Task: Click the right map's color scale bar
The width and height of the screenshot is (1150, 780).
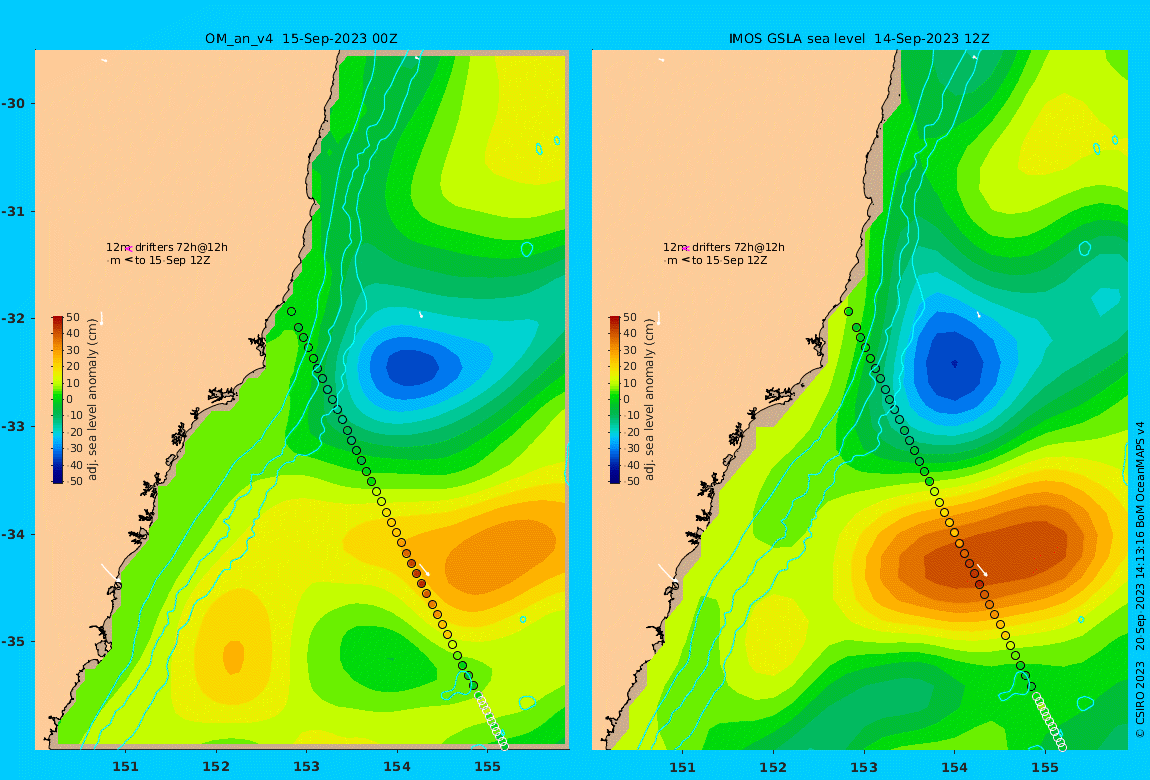Action: pos(615,400)
